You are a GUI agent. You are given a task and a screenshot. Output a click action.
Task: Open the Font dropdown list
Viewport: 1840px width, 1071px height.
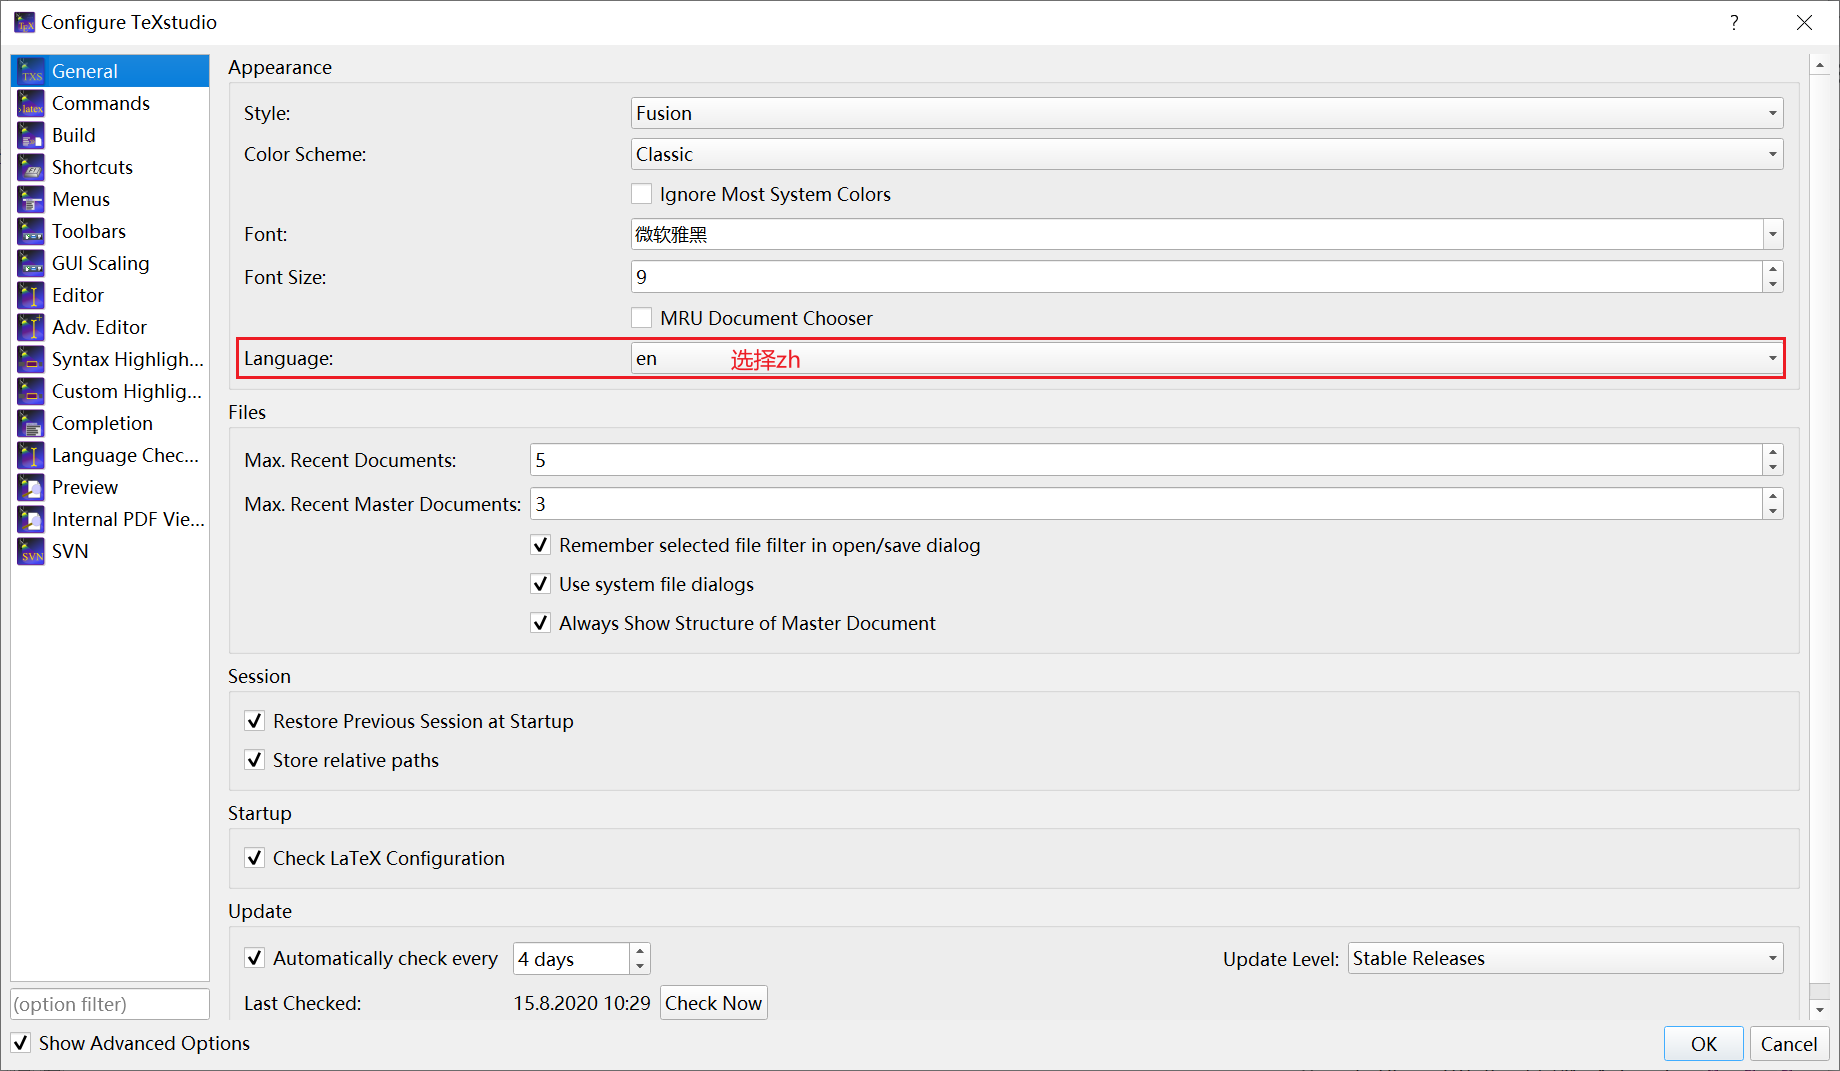pyautogui.click(x=1773, y=234)
